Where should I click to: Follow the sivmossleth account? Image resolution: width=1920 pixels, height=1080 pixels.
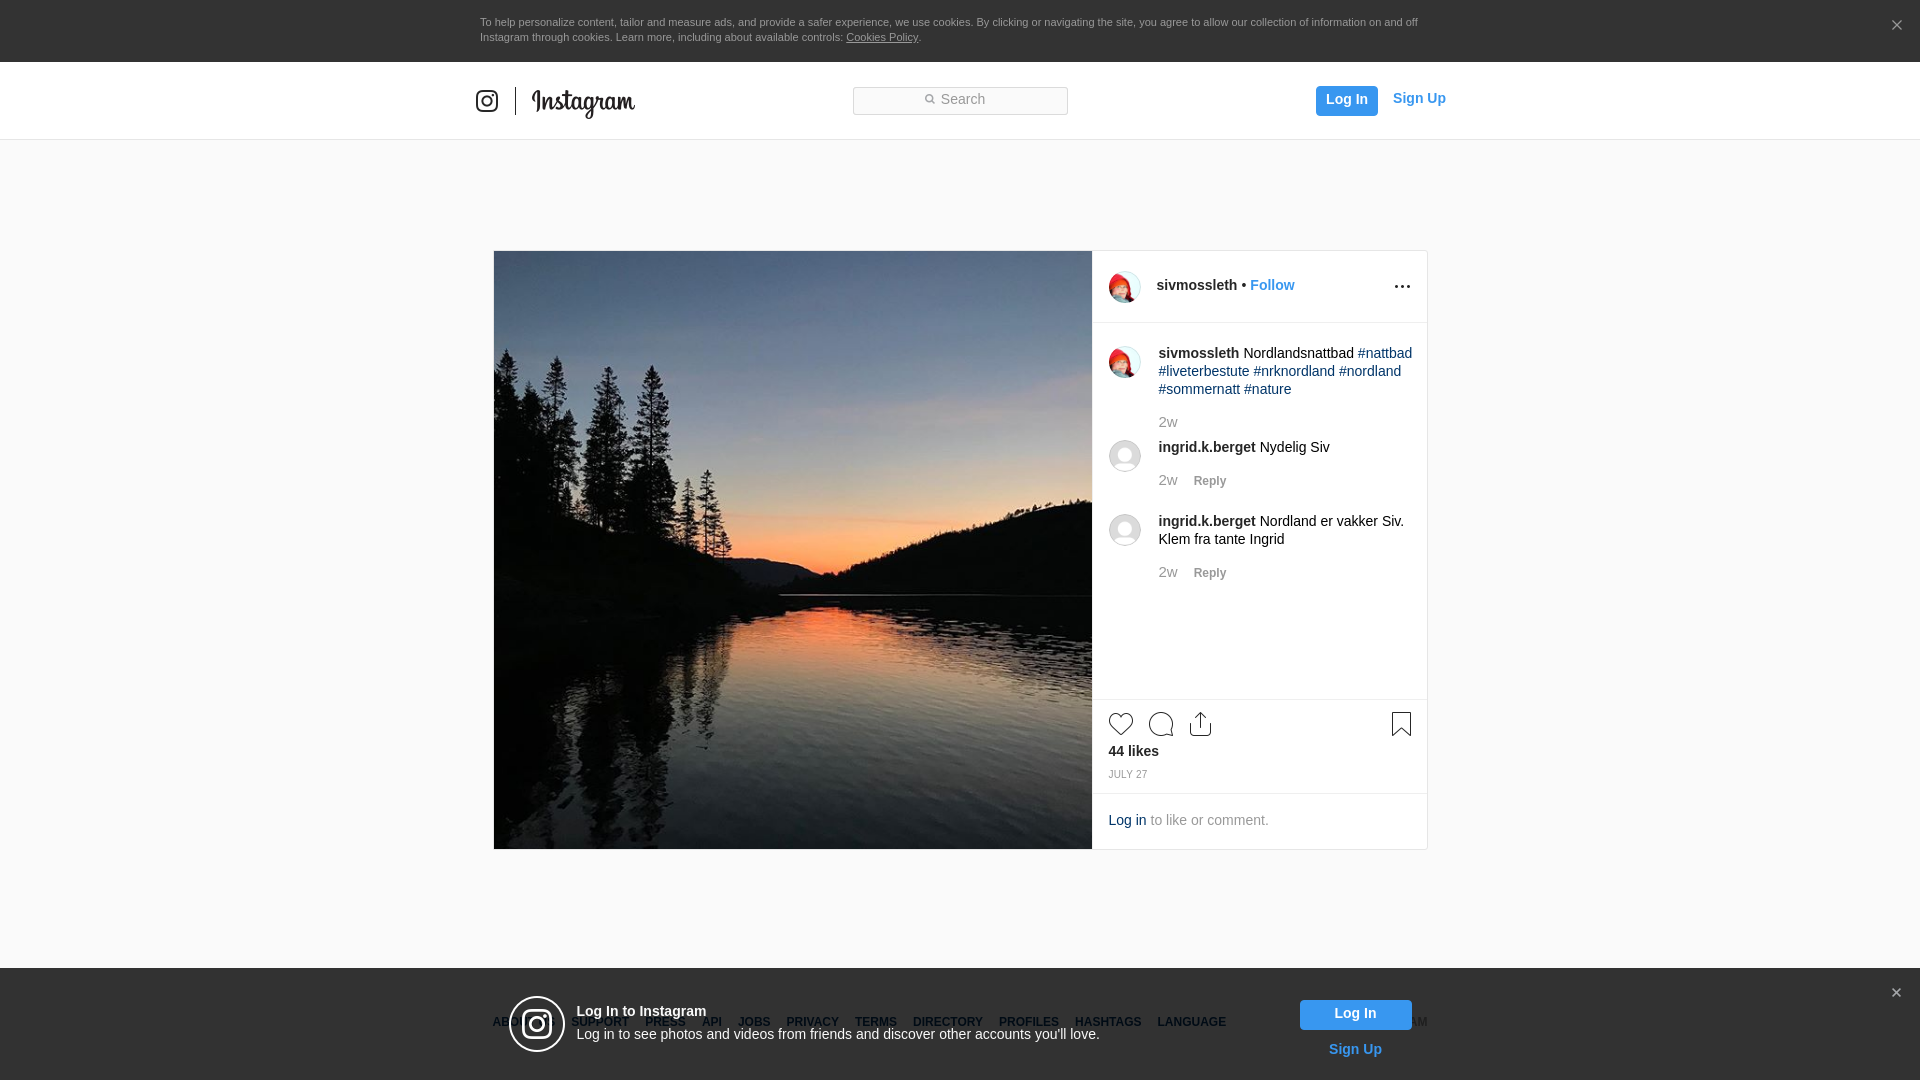[x=1271, y=285]
